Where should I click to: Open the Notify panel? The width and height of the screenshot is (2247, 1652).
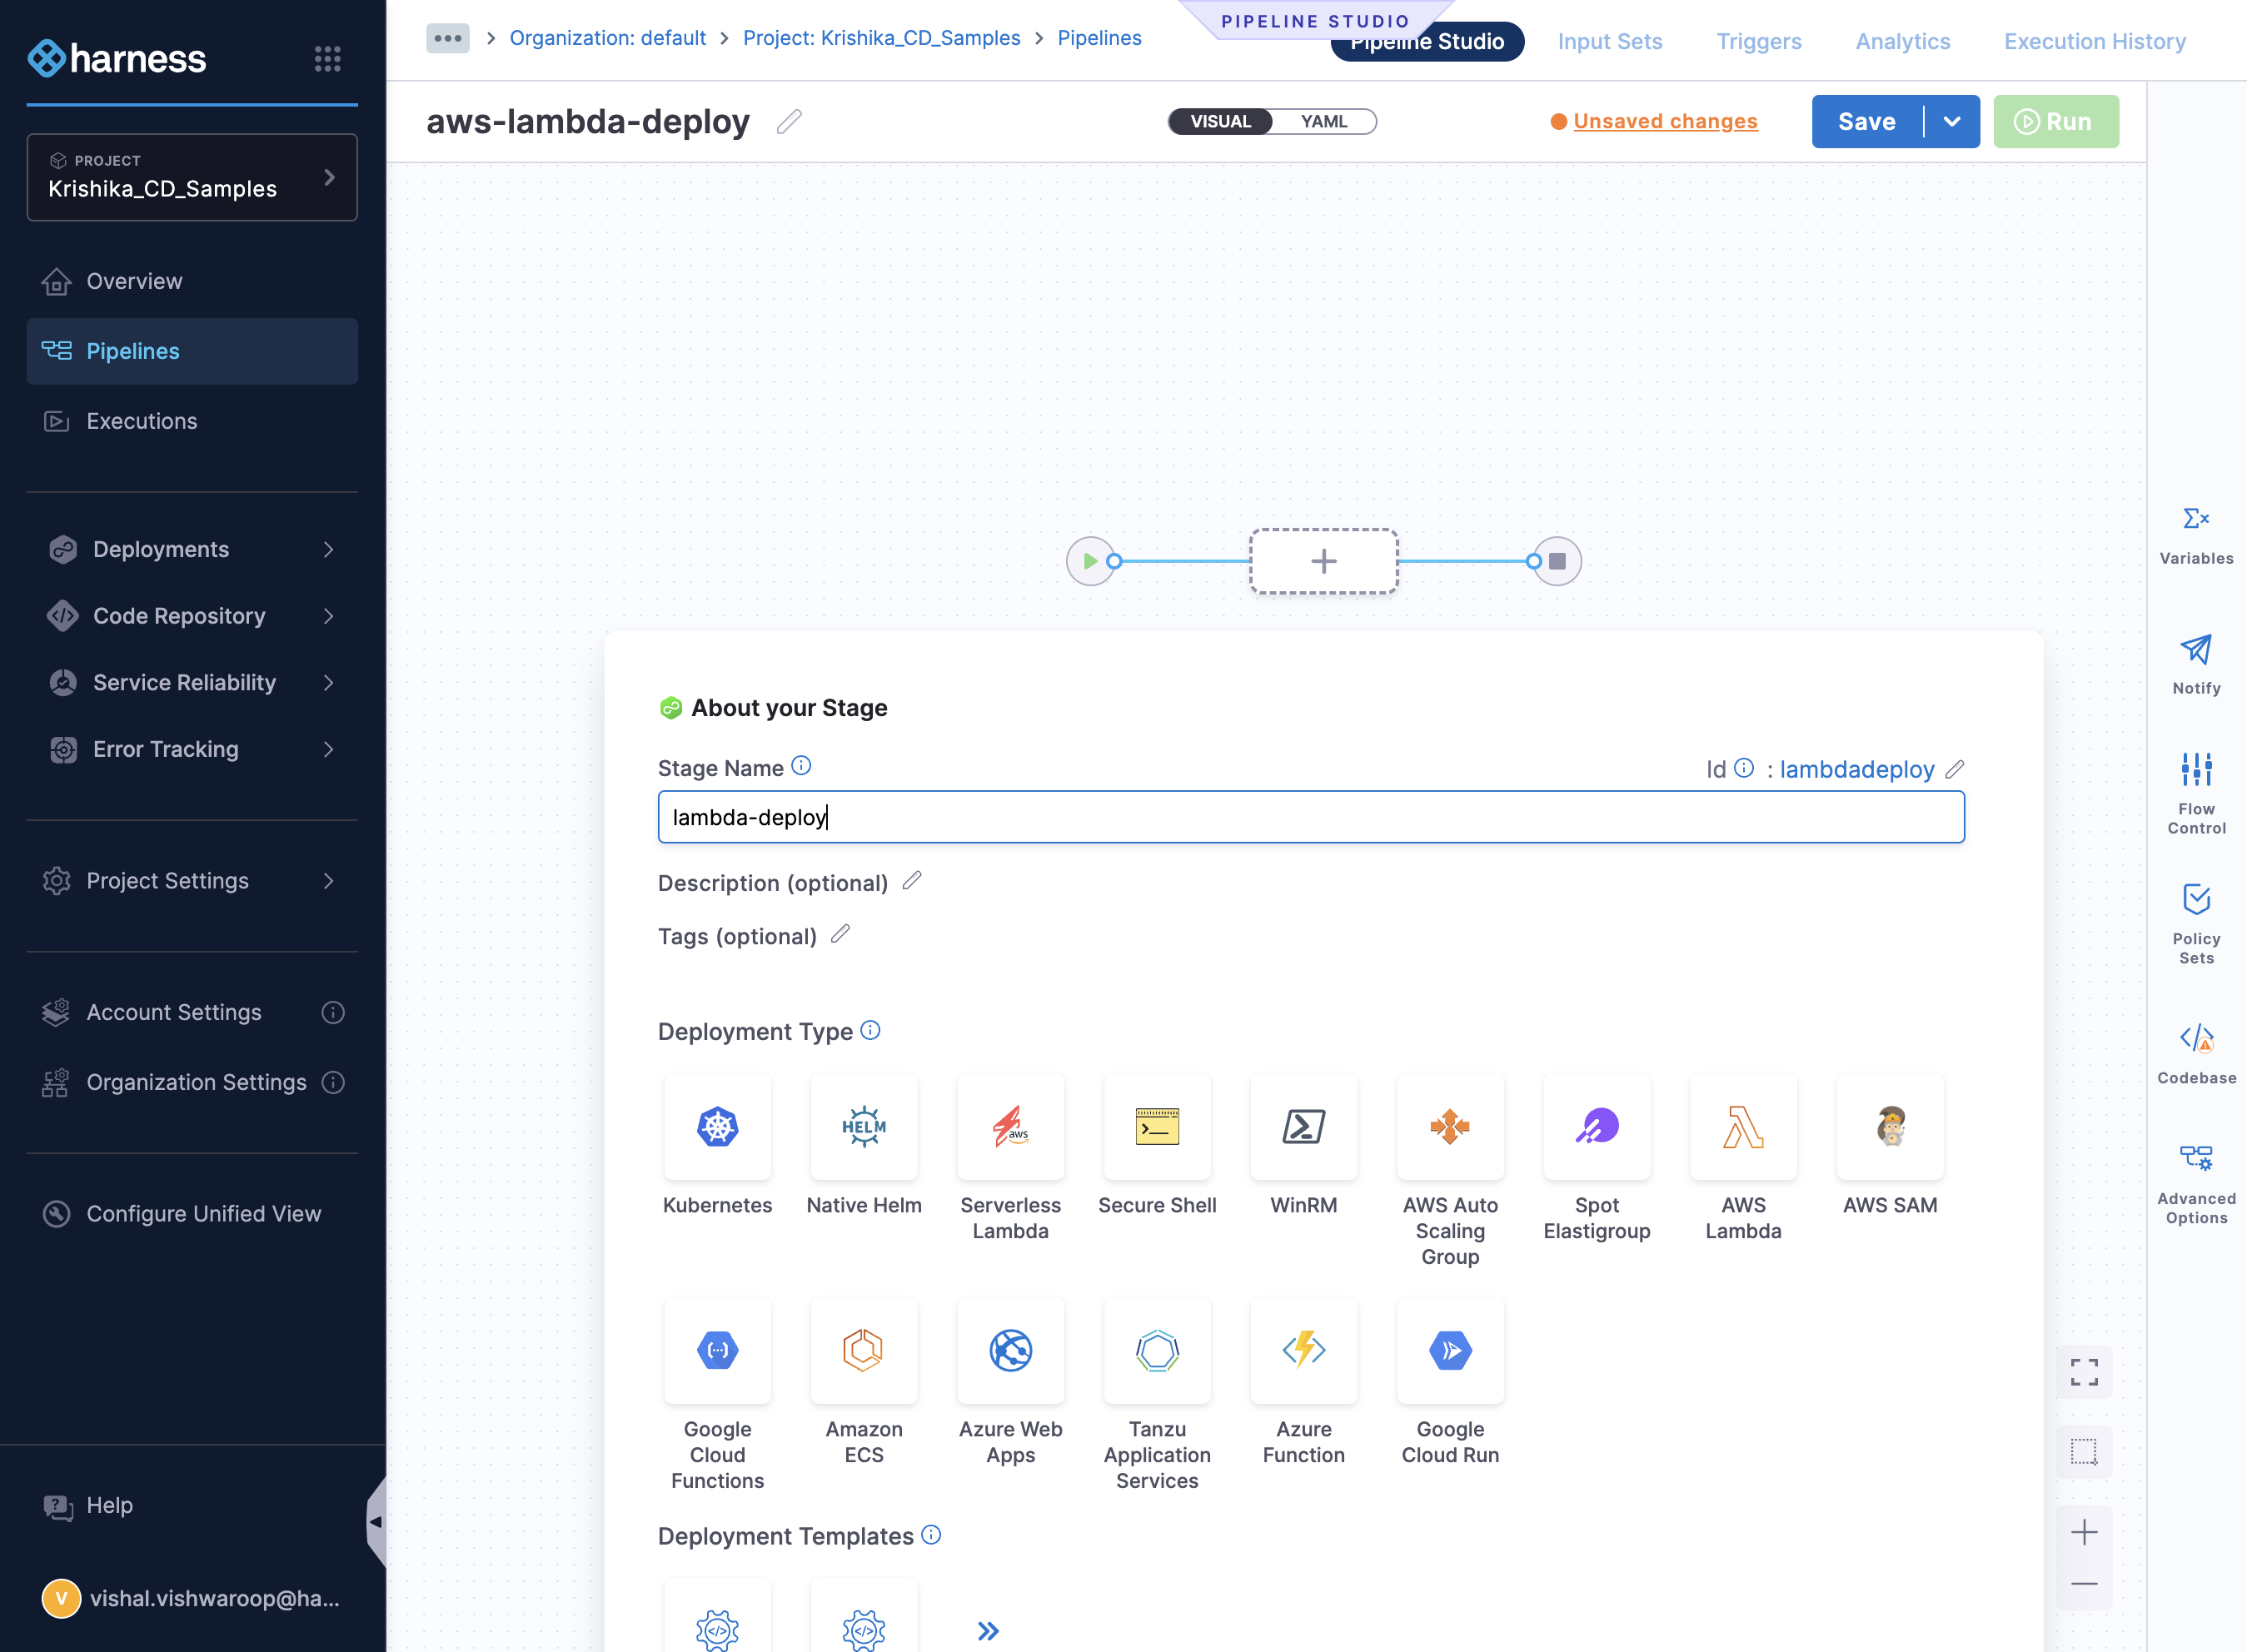(2196, 665)
